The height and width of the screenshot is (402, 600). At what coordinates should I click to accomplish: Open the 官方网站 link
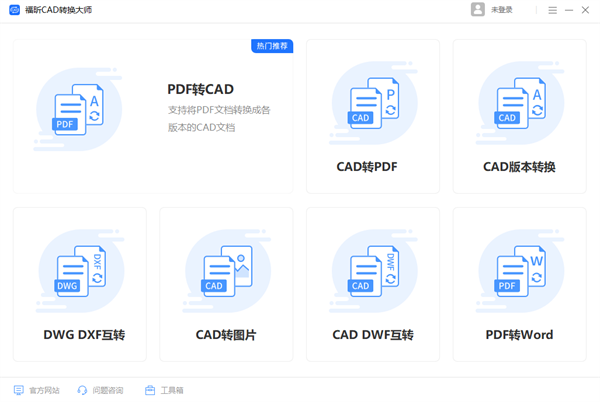point(44,391)
